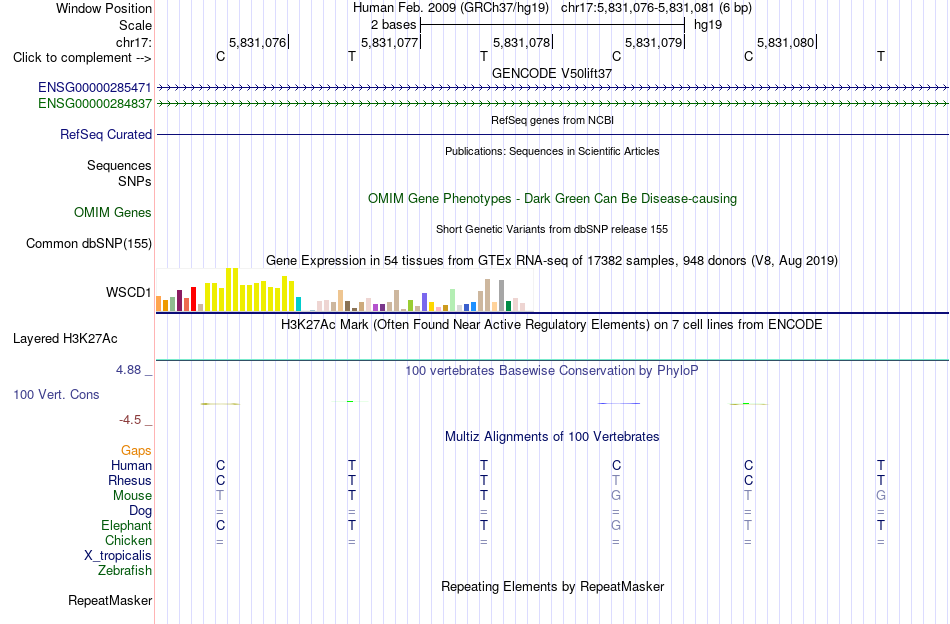Click the red bar in GTEx chart

193,299
